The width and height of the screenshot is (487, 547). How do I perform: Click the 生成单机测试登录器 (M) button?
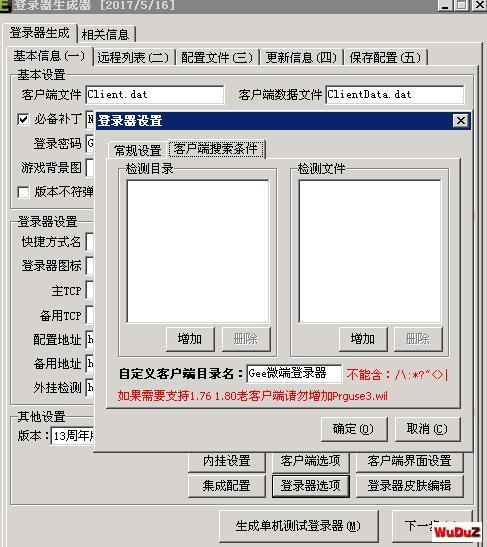click(x=299, y=525)
